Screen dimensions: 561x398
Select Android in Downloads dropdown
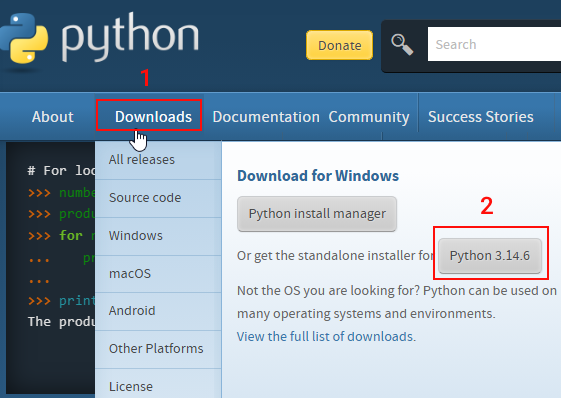(x=158, y=311)
